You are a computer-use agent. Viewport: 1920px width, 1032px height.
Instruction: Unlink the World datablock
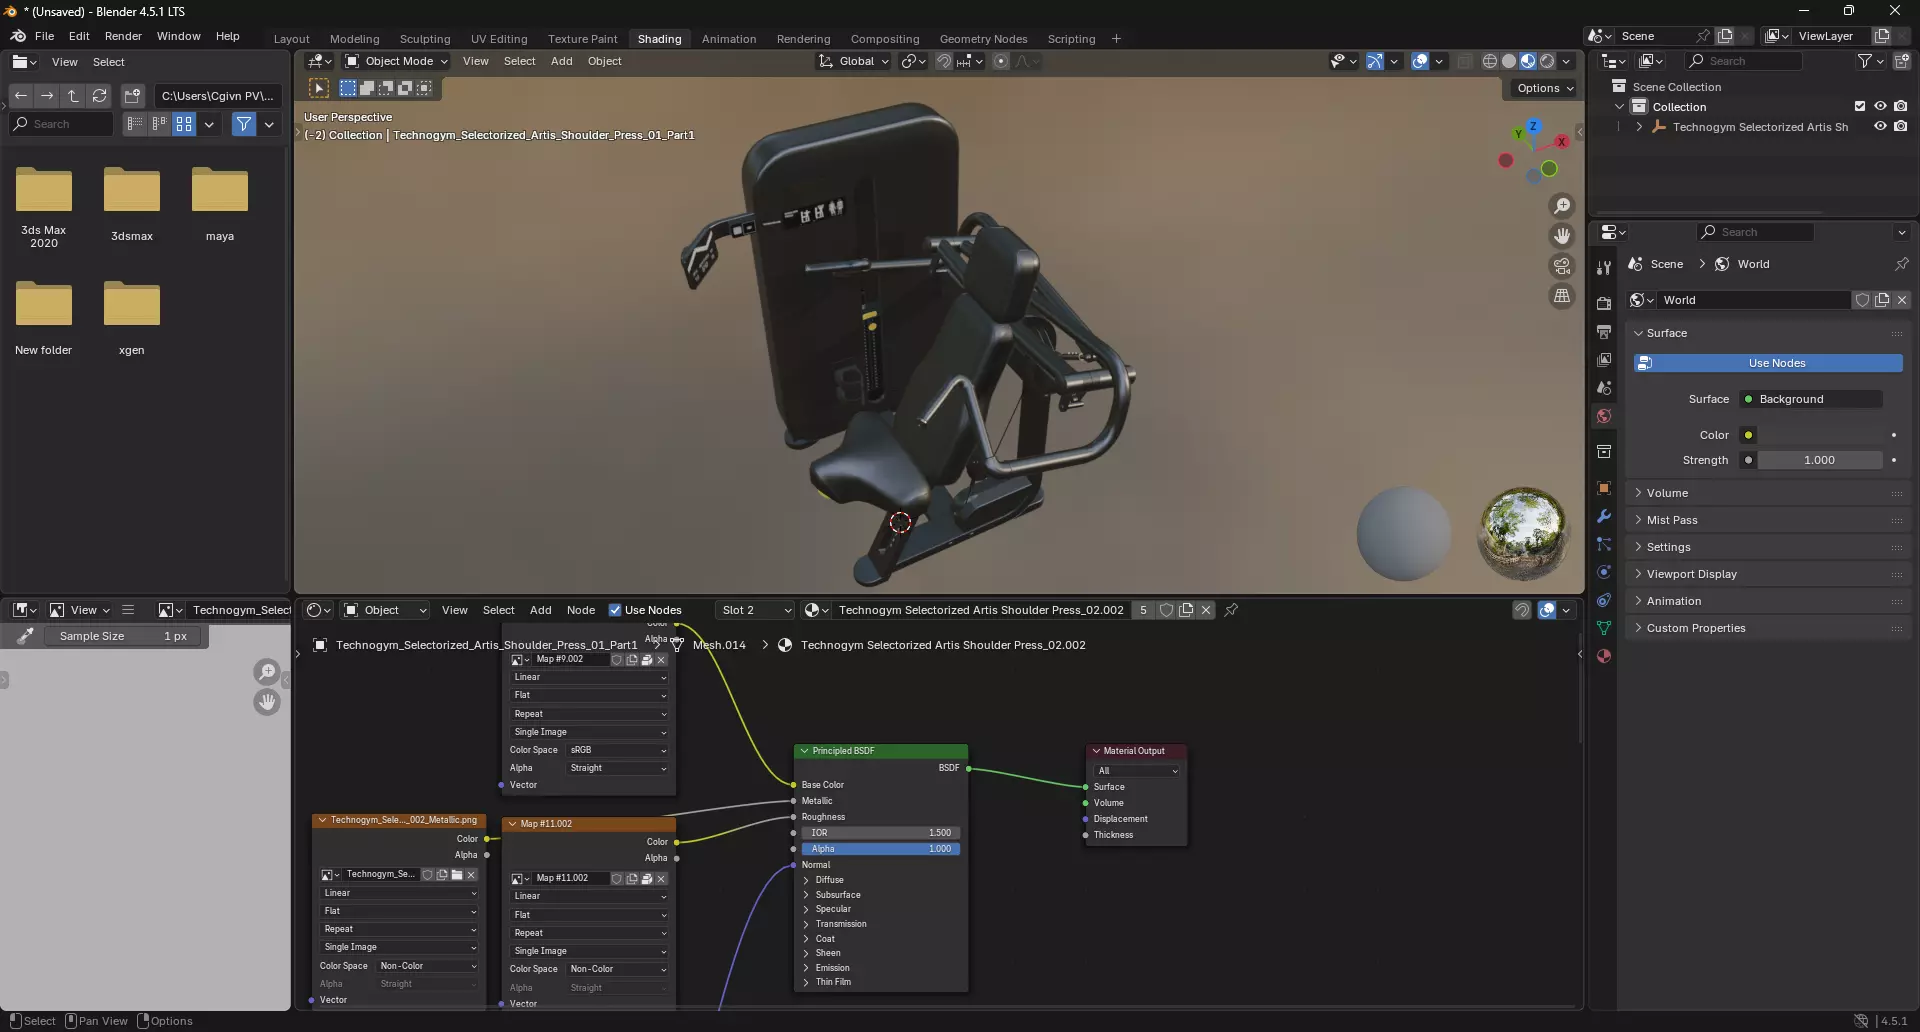[x=1902, y=300]
